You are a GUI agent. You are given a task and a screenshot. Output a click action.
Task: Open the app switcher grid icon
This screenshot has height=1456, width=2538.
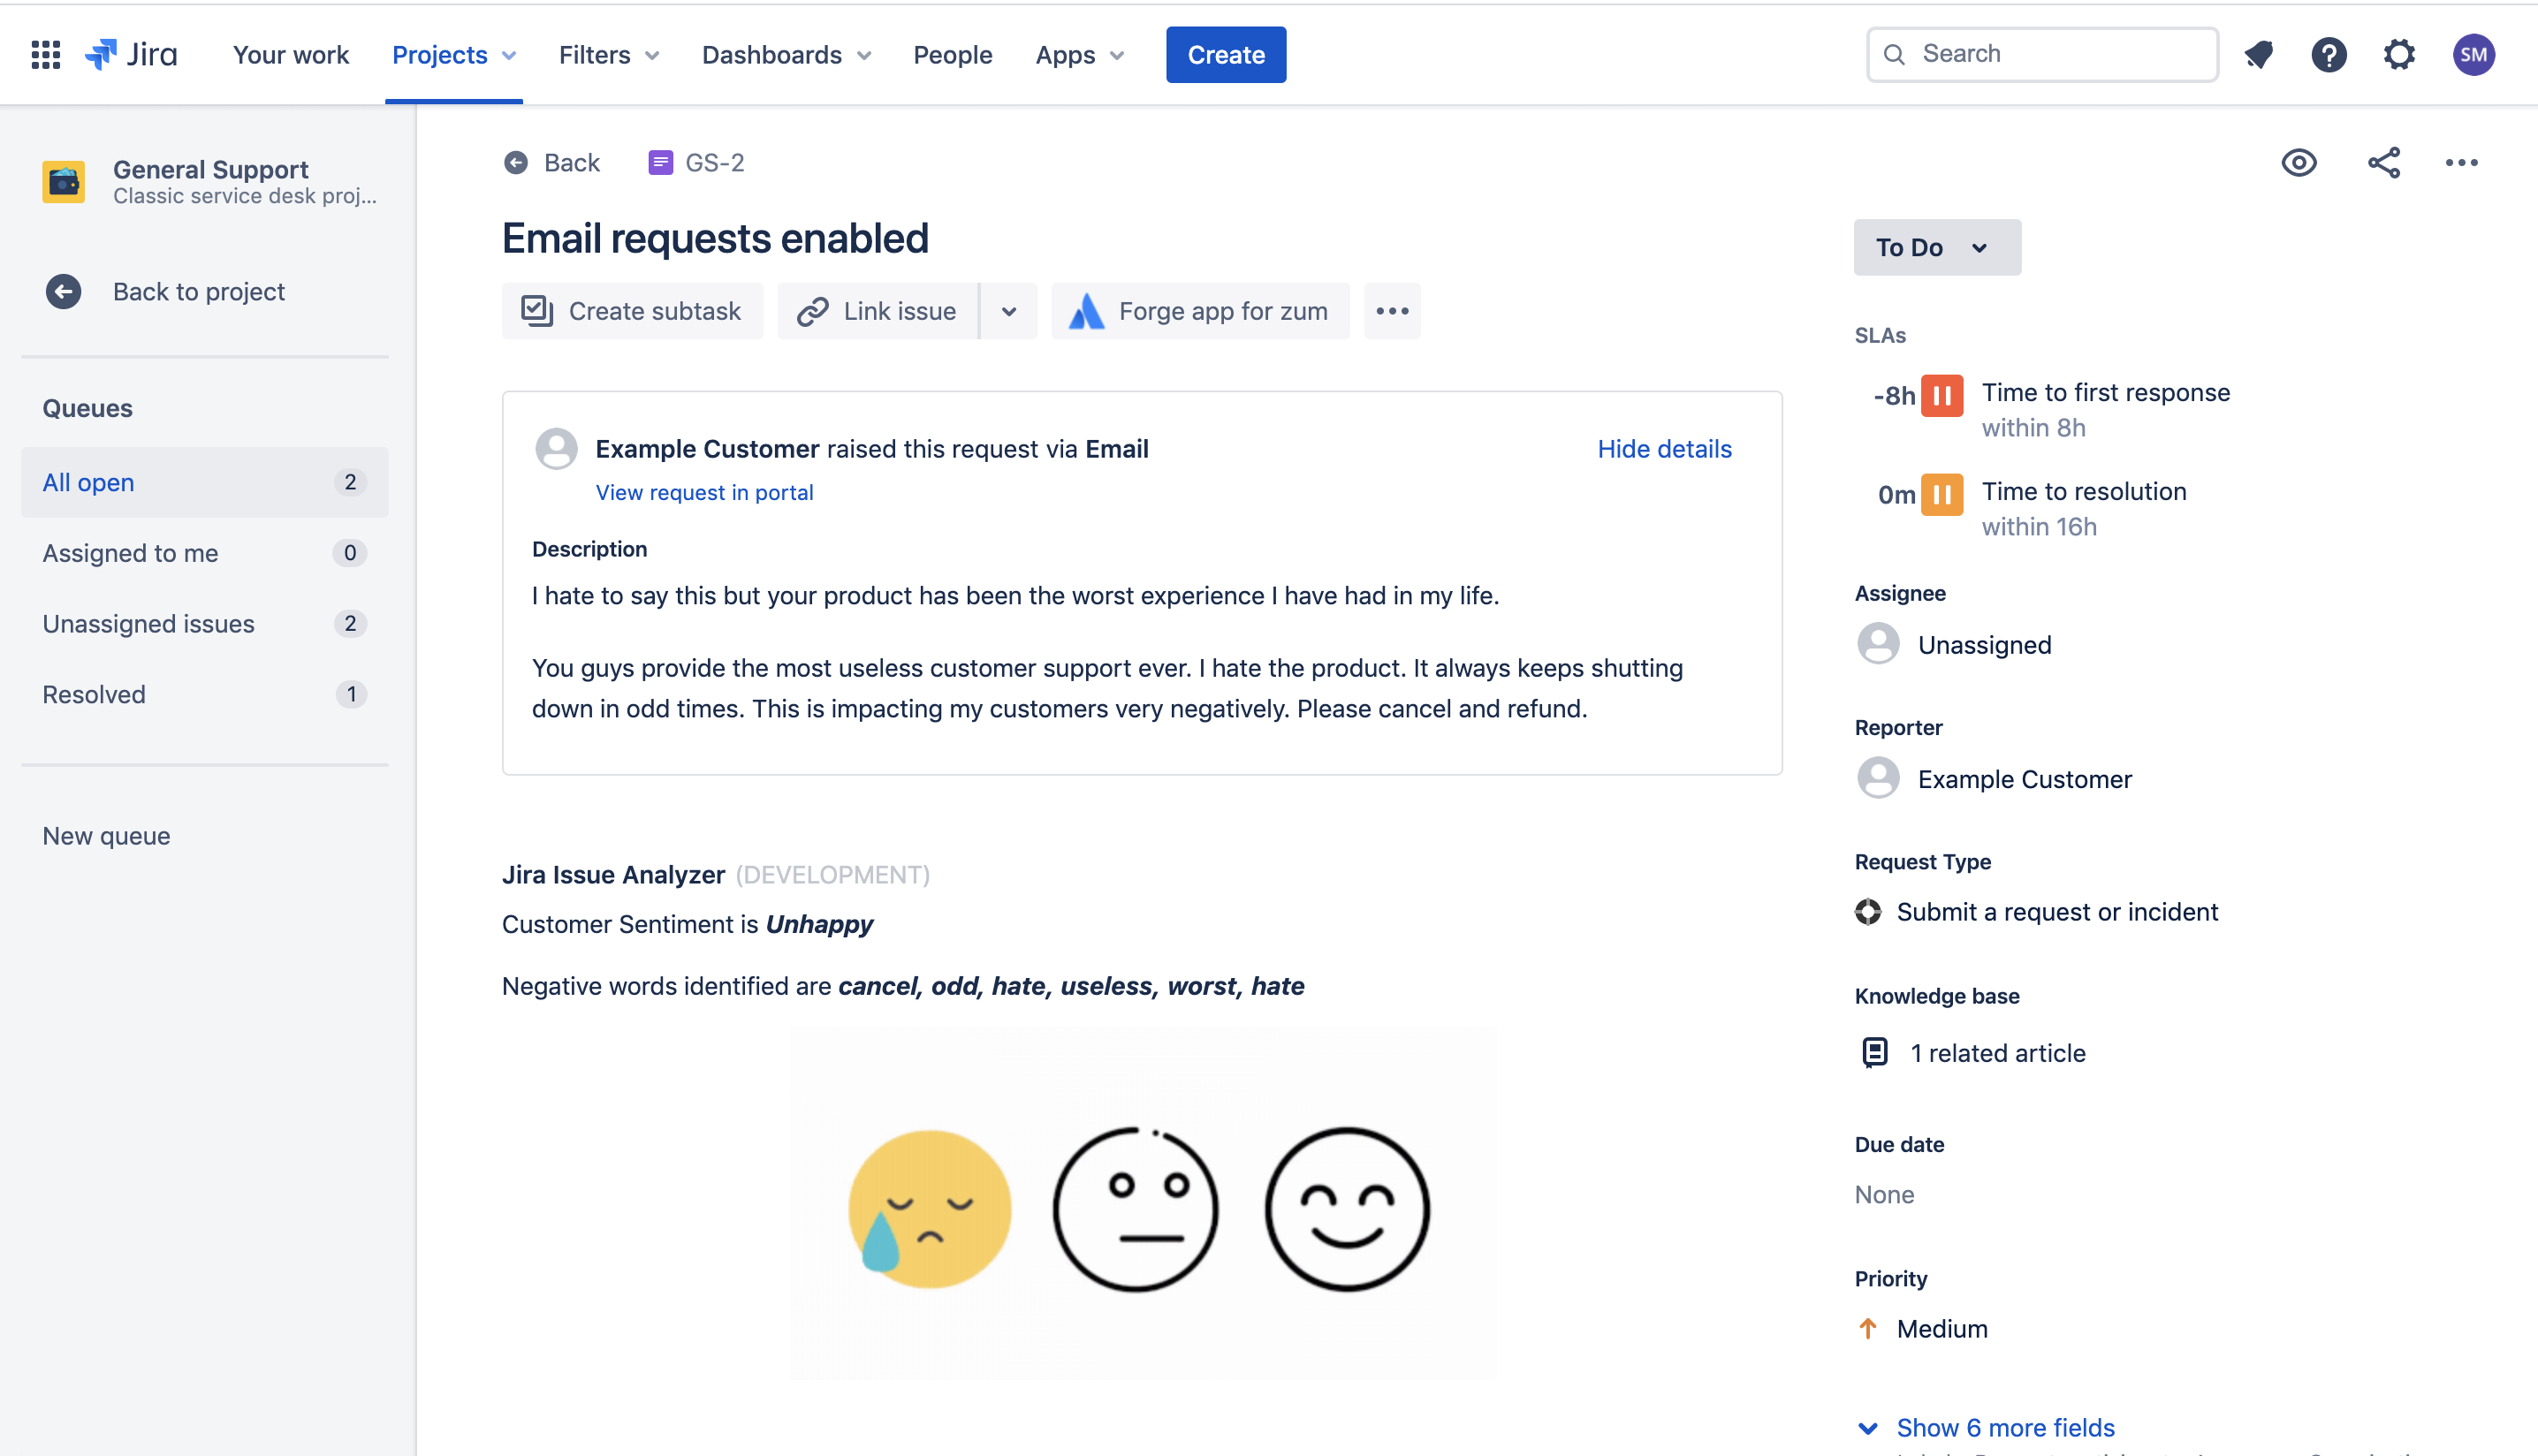(46, 54)
